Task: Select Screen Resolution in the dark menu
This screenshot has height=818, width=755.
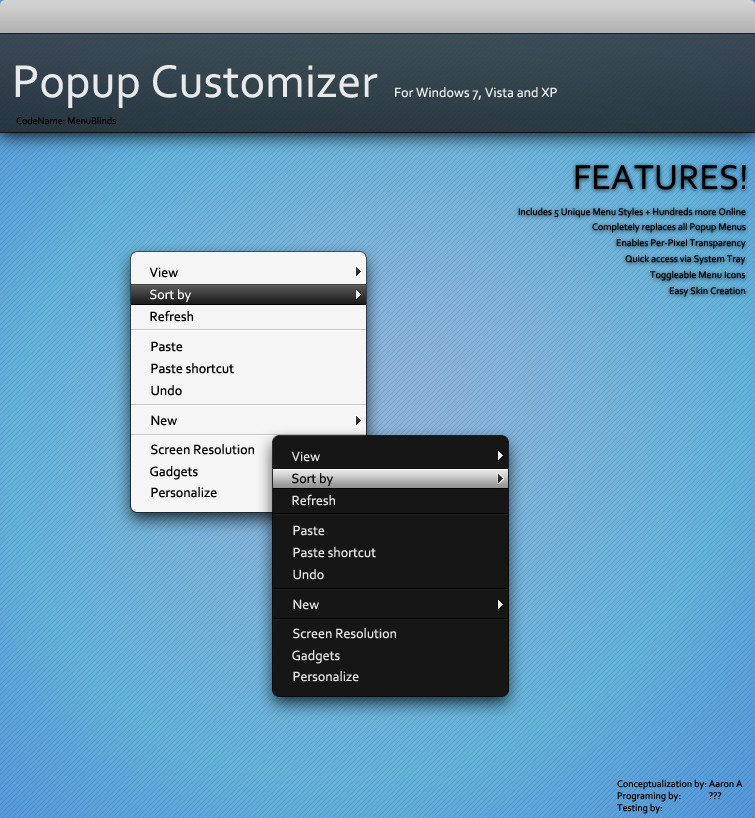Action: click(x=390, y=633)
